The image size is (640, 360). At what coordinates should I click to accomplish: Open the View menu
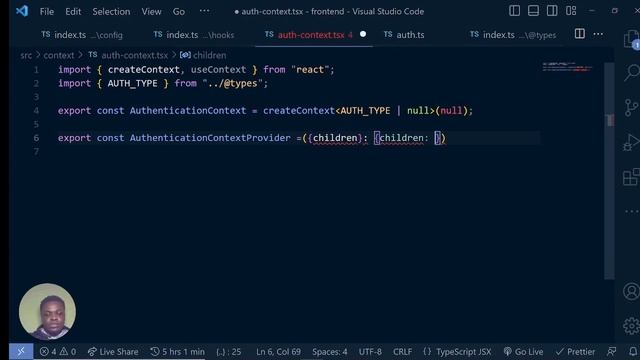tap(151, 11)
